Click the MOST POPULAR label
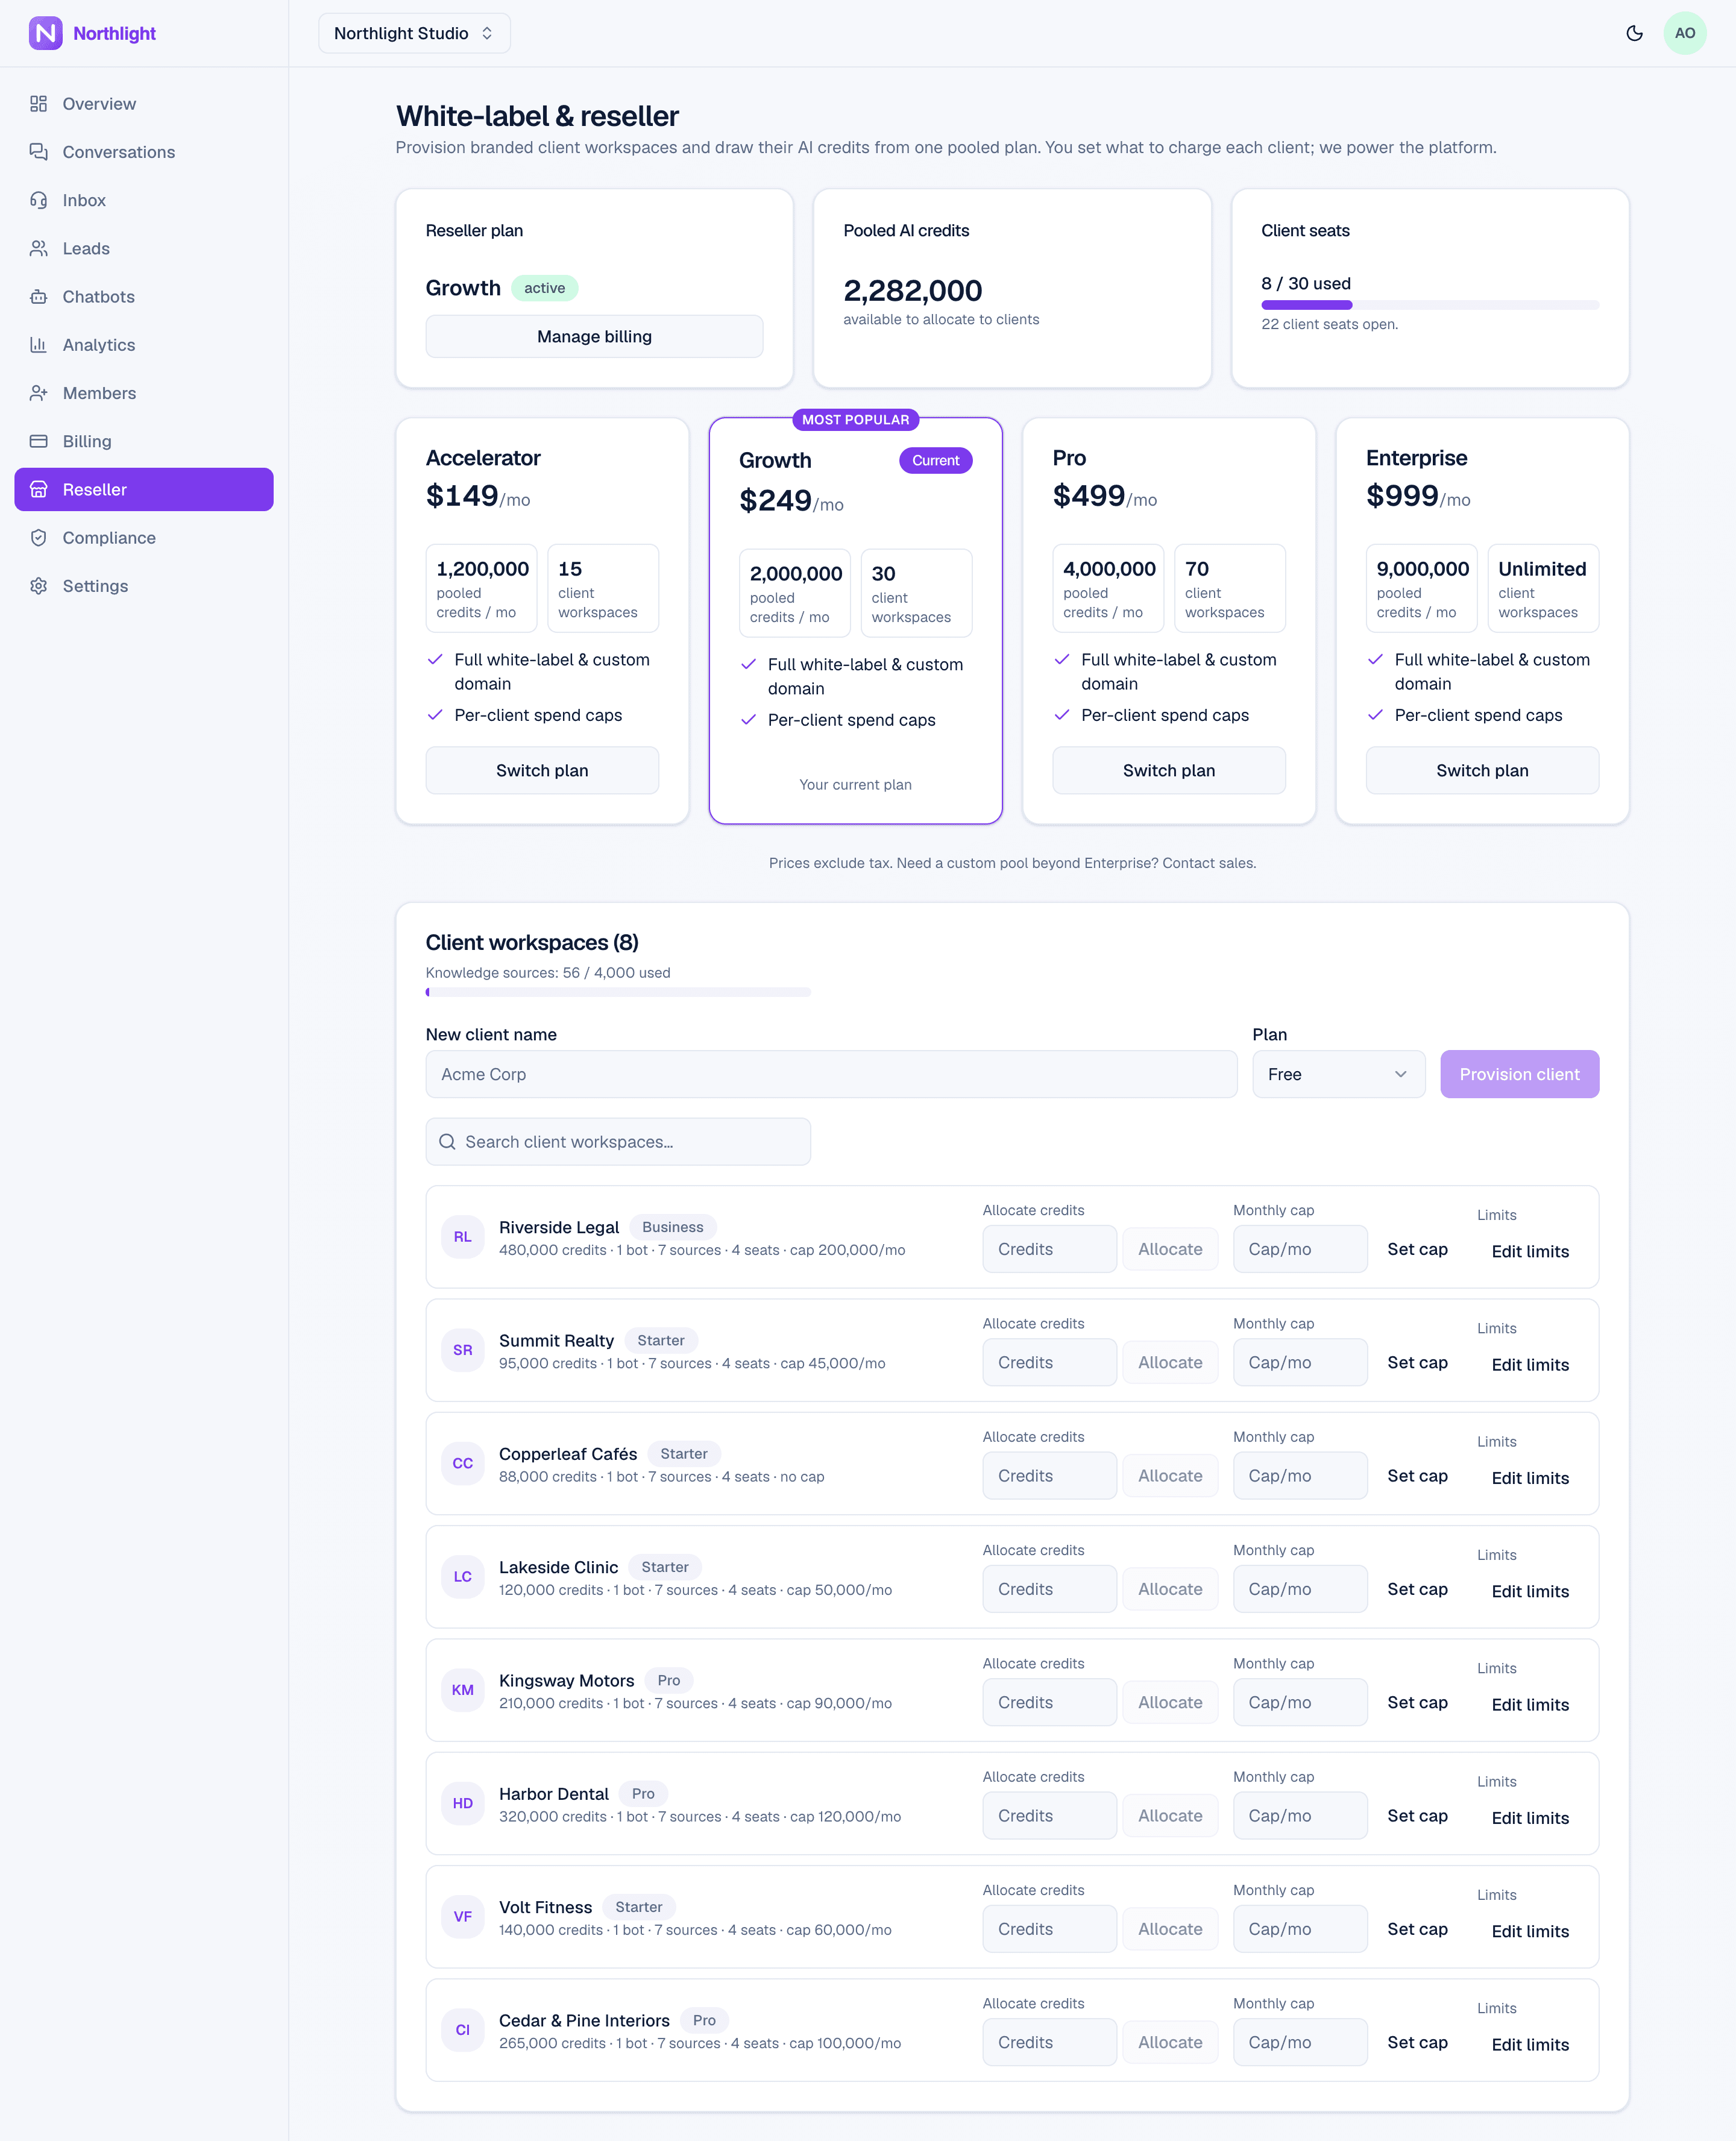This screenshot has height=2141, width=1736. [x=855, y=420]
